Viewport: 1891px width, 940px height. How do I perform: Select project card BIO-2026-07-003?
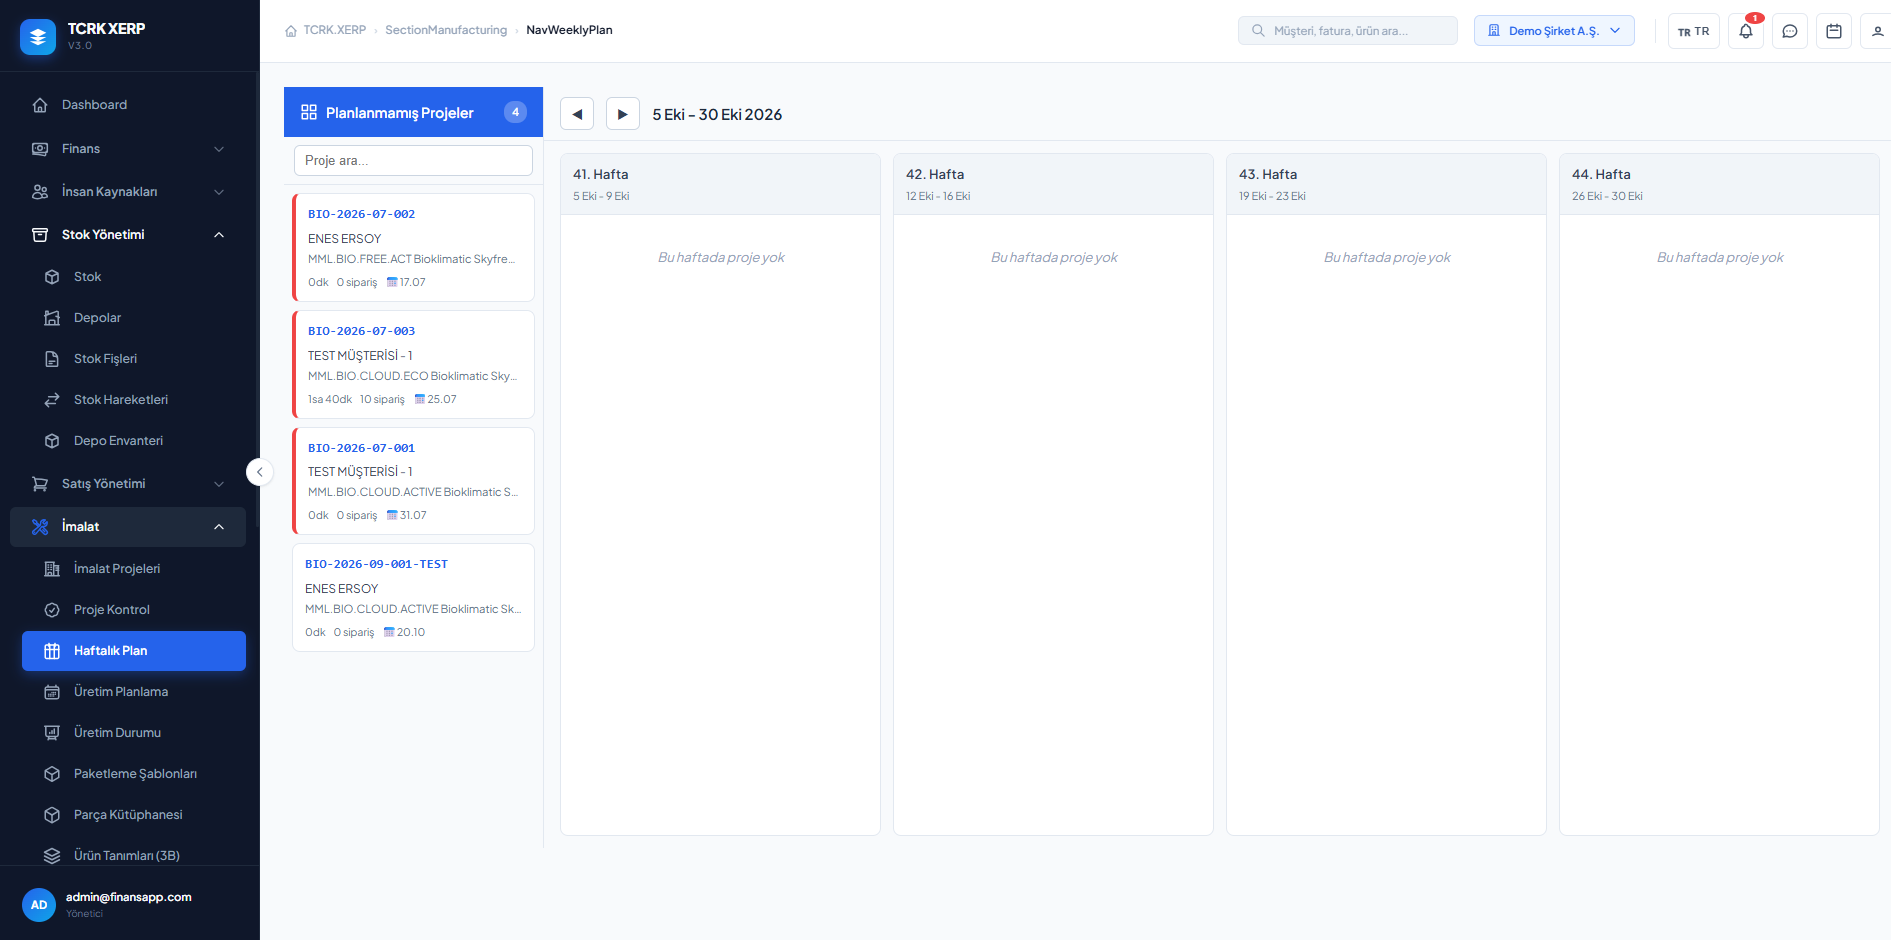(413, 364)
